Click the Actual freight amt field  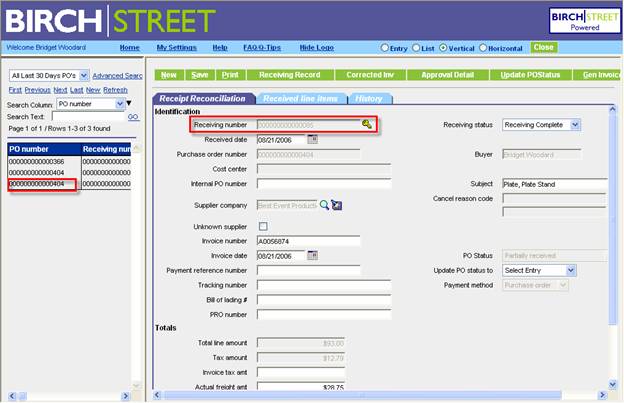click(x=301, y=387)
